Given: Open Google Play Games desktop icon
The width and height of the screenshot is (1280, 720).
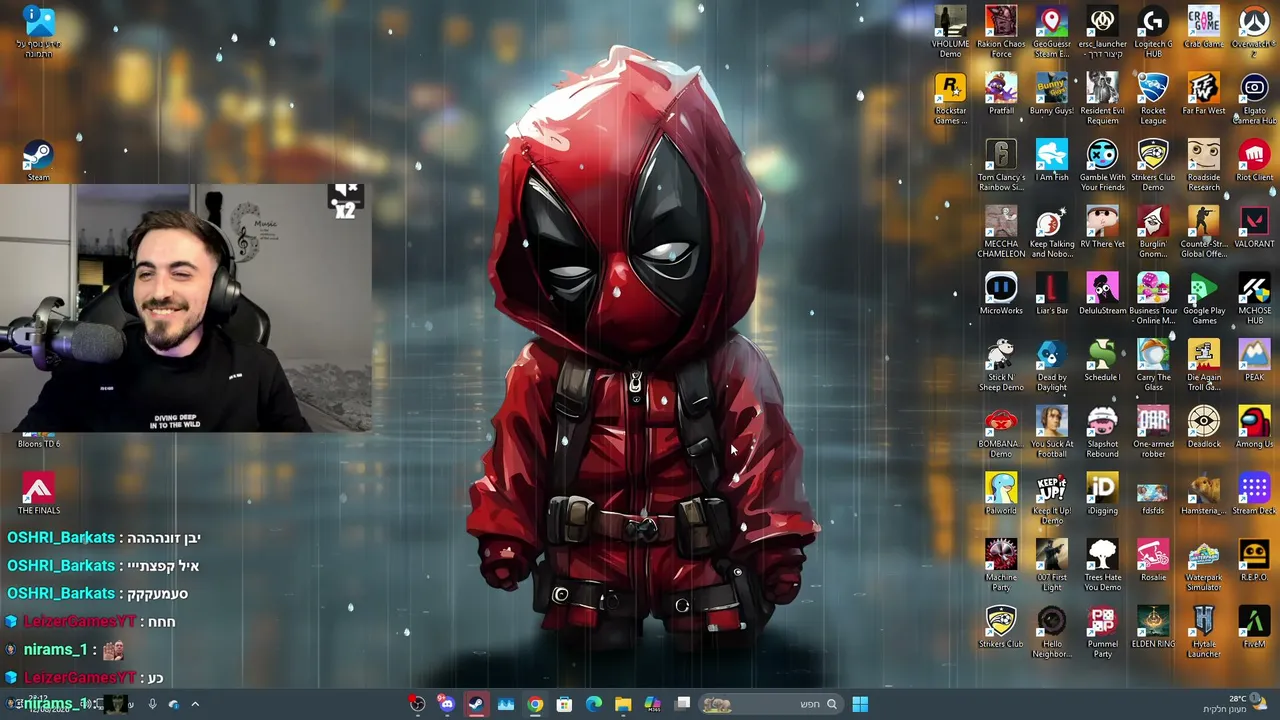Looking at the screenshot, I should (1203, 298).
